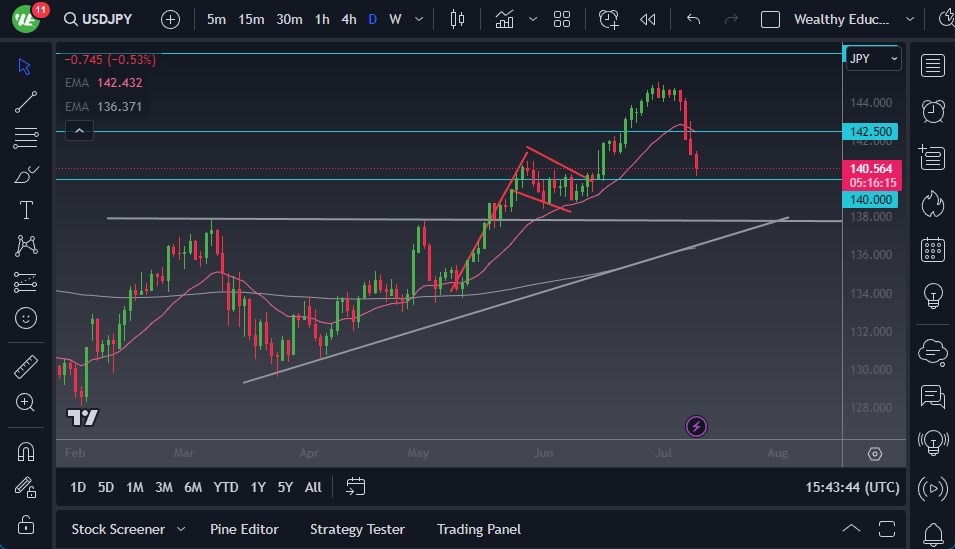
Task: Switch to the Pine Editor tab
Action: [244, 529]
